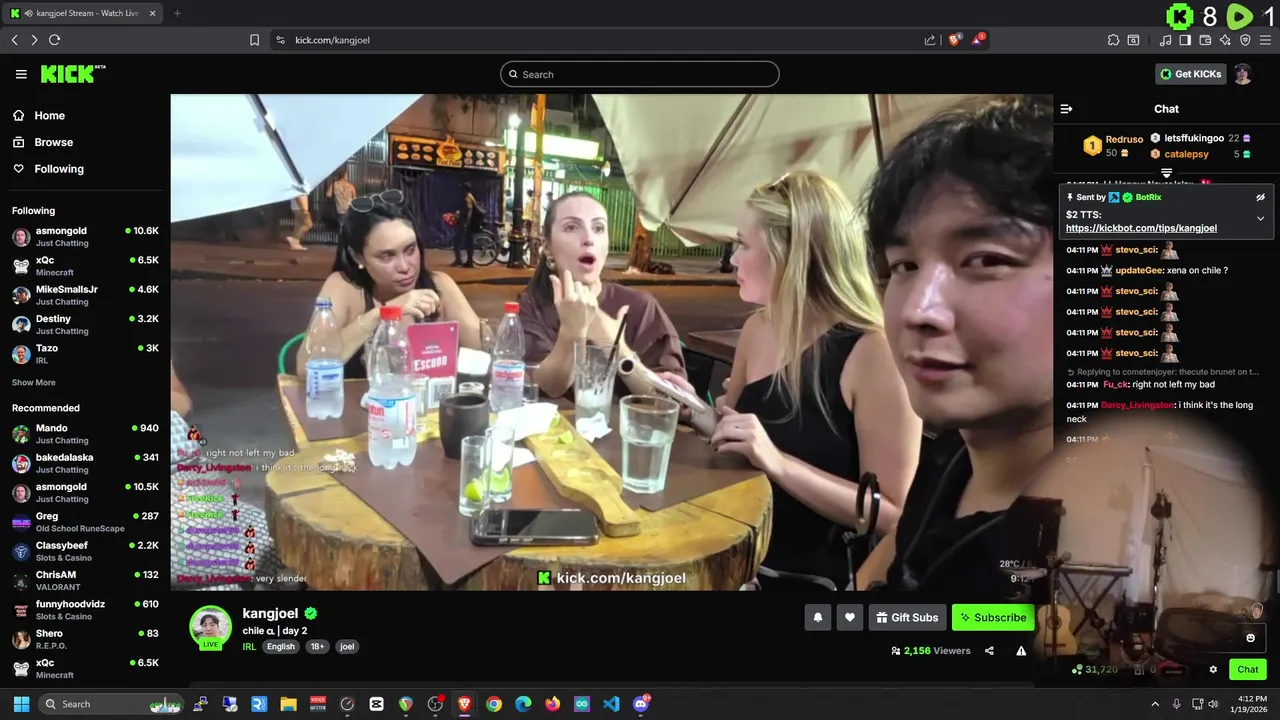Share the stream via share icon

989,651
